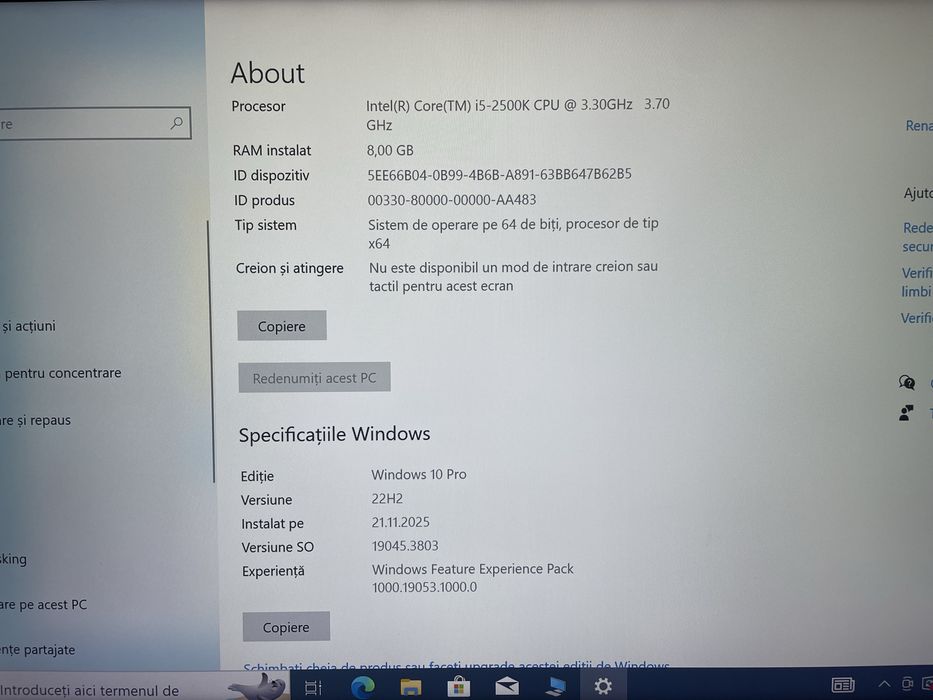Click the edition value Windows 10 Pro
Viewport: 933px width, 700px height.
click(x=419, y=474)
